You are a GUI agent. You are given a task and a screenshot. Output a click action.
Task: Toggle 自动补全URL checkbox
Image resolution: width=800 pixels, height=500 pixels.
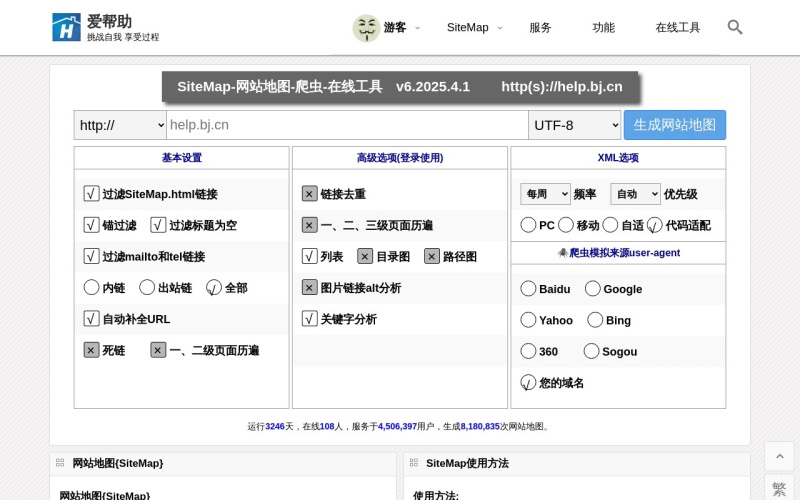[91, 319]
